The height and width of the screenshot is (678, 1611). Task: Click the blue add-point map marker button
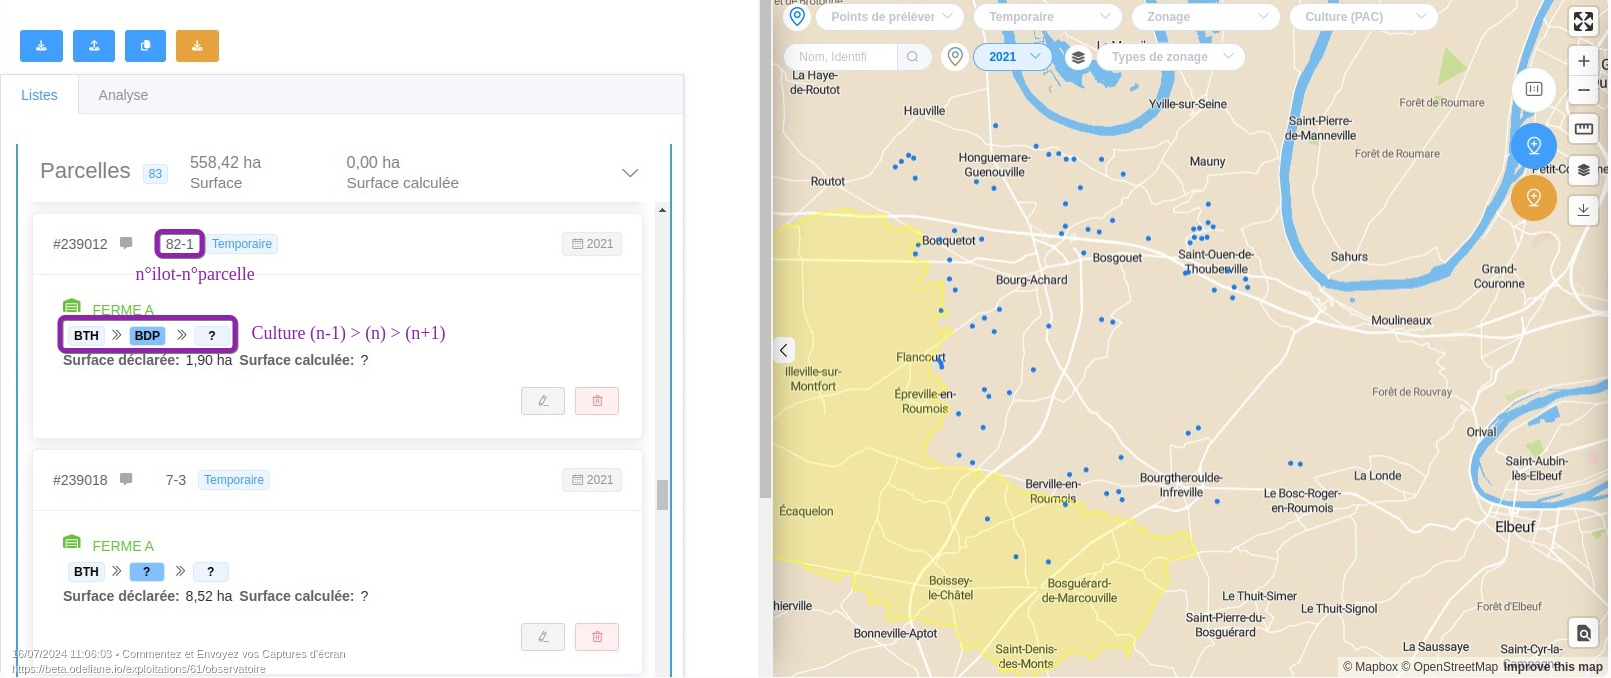pyautogui.click(x=1533, y=146)
